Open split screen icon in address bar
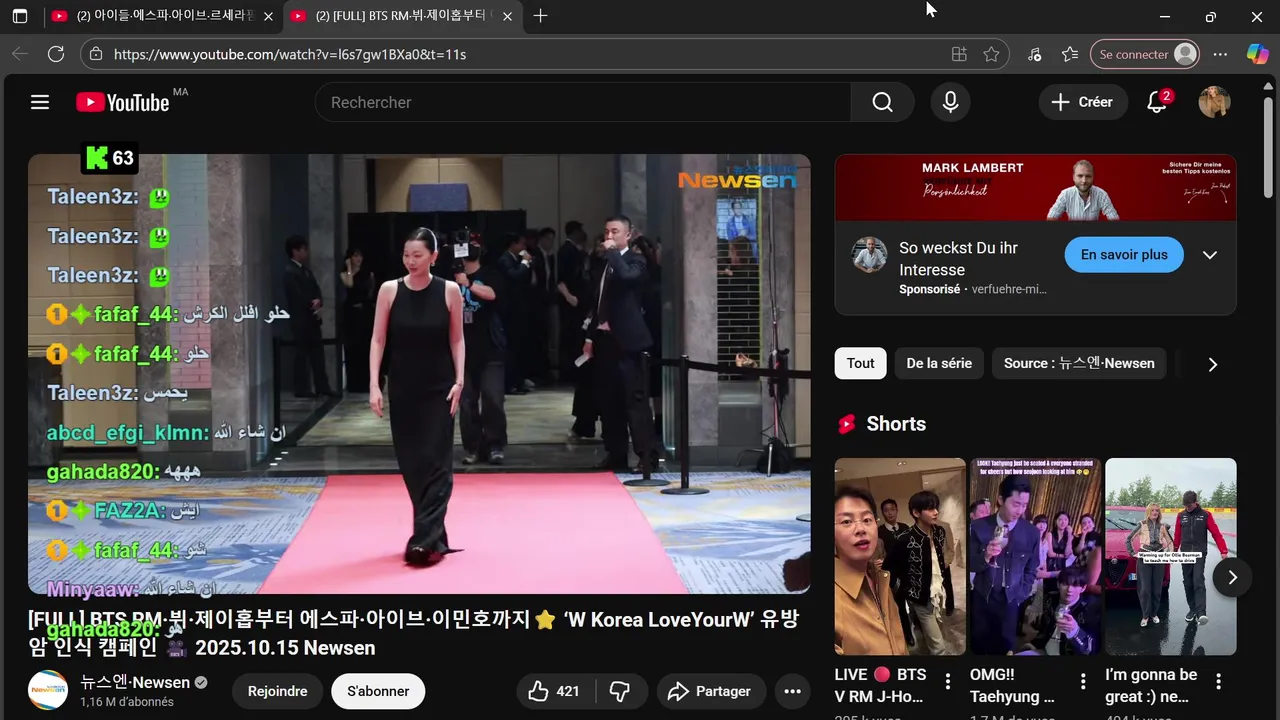The width and height of the screenshot is (1280, 720). (x=959, y=54)
